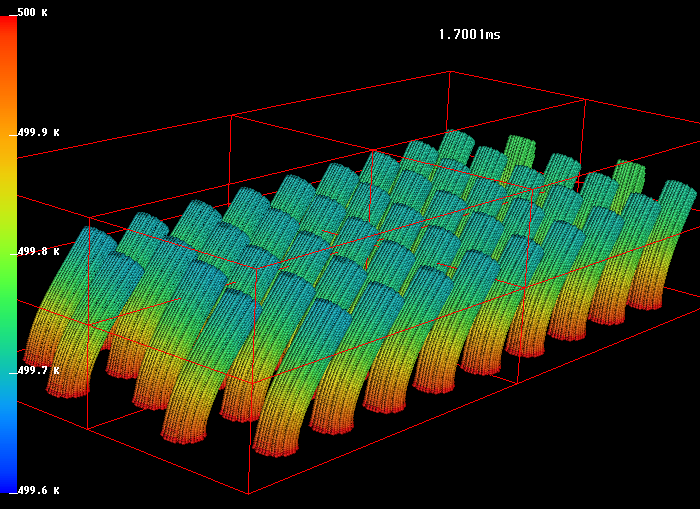Click bounding box's lower-left corner below leftmost pillar
700x509 pixels.
88,428
